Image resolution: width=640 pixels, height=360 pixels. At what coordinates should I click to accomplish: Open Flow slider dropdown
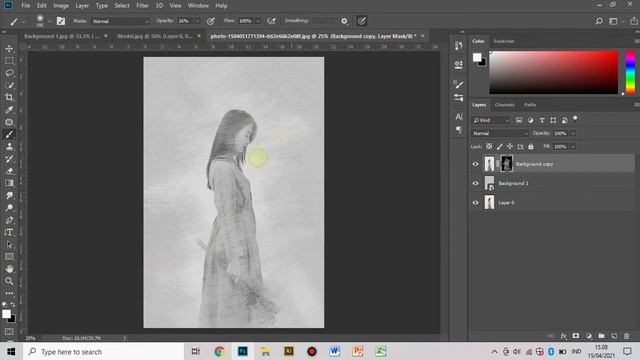(x=258, y=21)
